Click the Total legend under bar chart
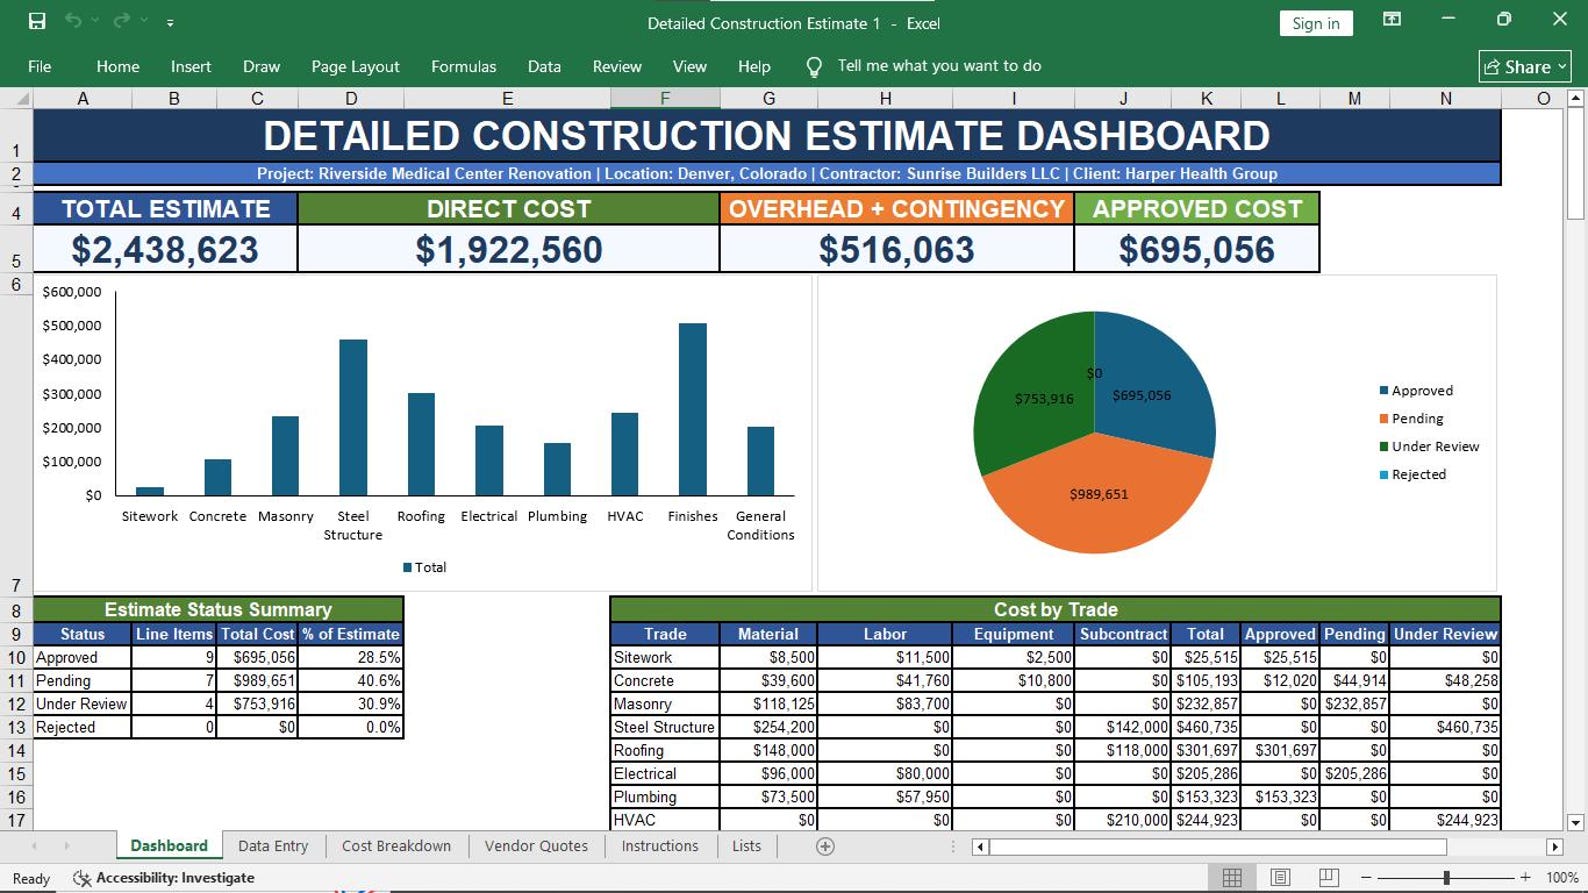This screenshot has width=1588, height=893. pyautogui.click(x=424, y=567)
